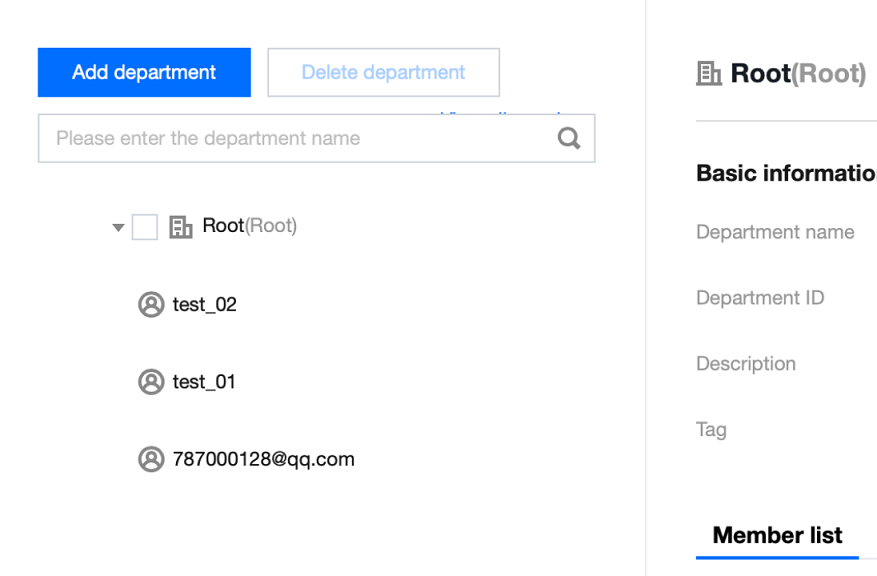Click the Basic information section heading
Viewport: 877px width, 576px height.
coord(785,173)
